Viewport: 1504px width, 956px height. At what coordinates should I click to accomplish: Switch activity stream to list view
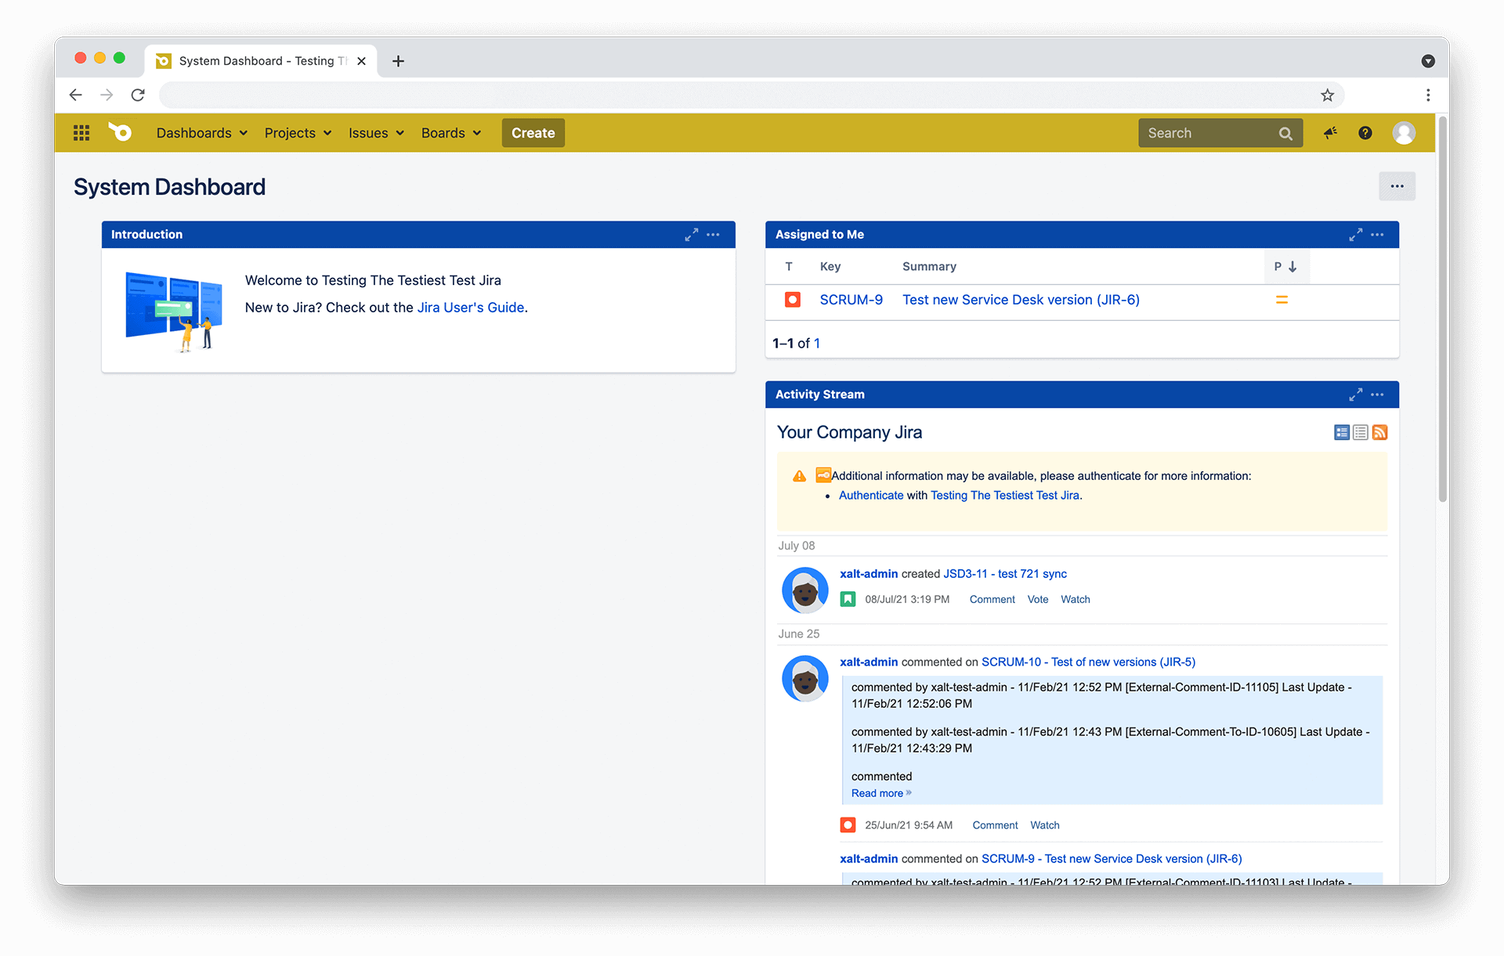coord(1360,432)
